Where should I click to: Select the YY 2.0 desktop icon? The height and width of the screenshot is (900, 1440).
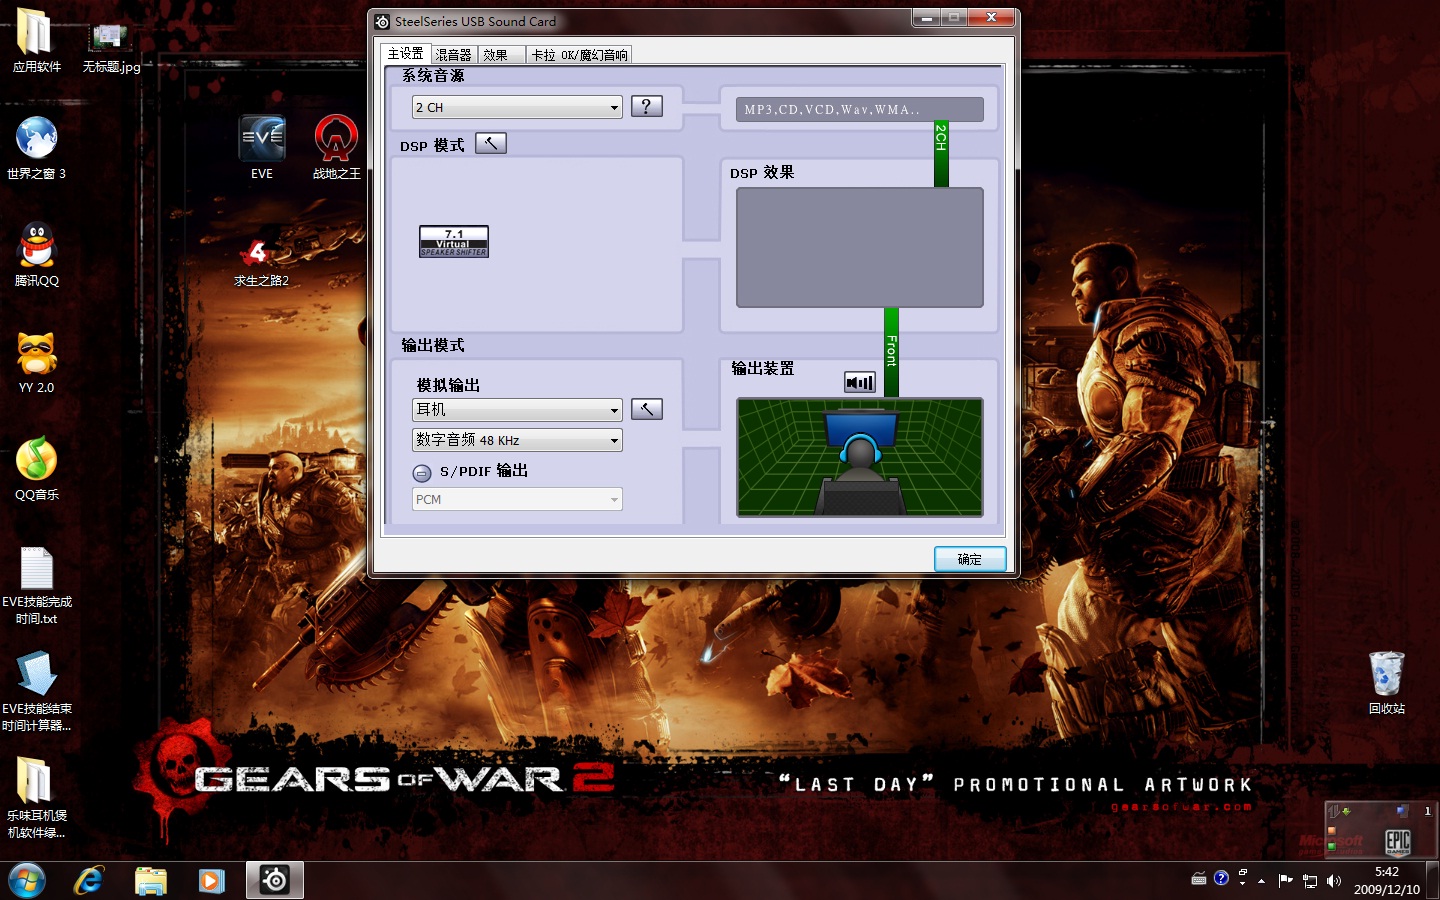click(36, 362)
